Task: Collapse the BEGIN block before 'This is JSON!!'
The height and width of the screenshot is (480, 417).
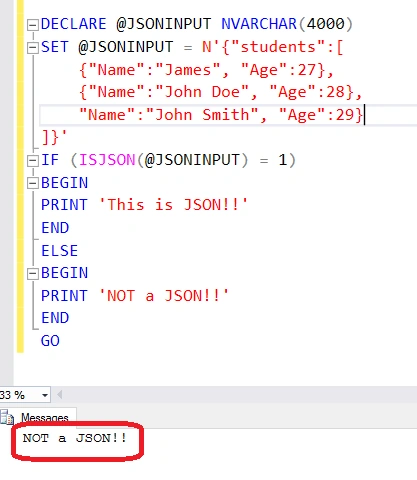Action: coord(32,183)
